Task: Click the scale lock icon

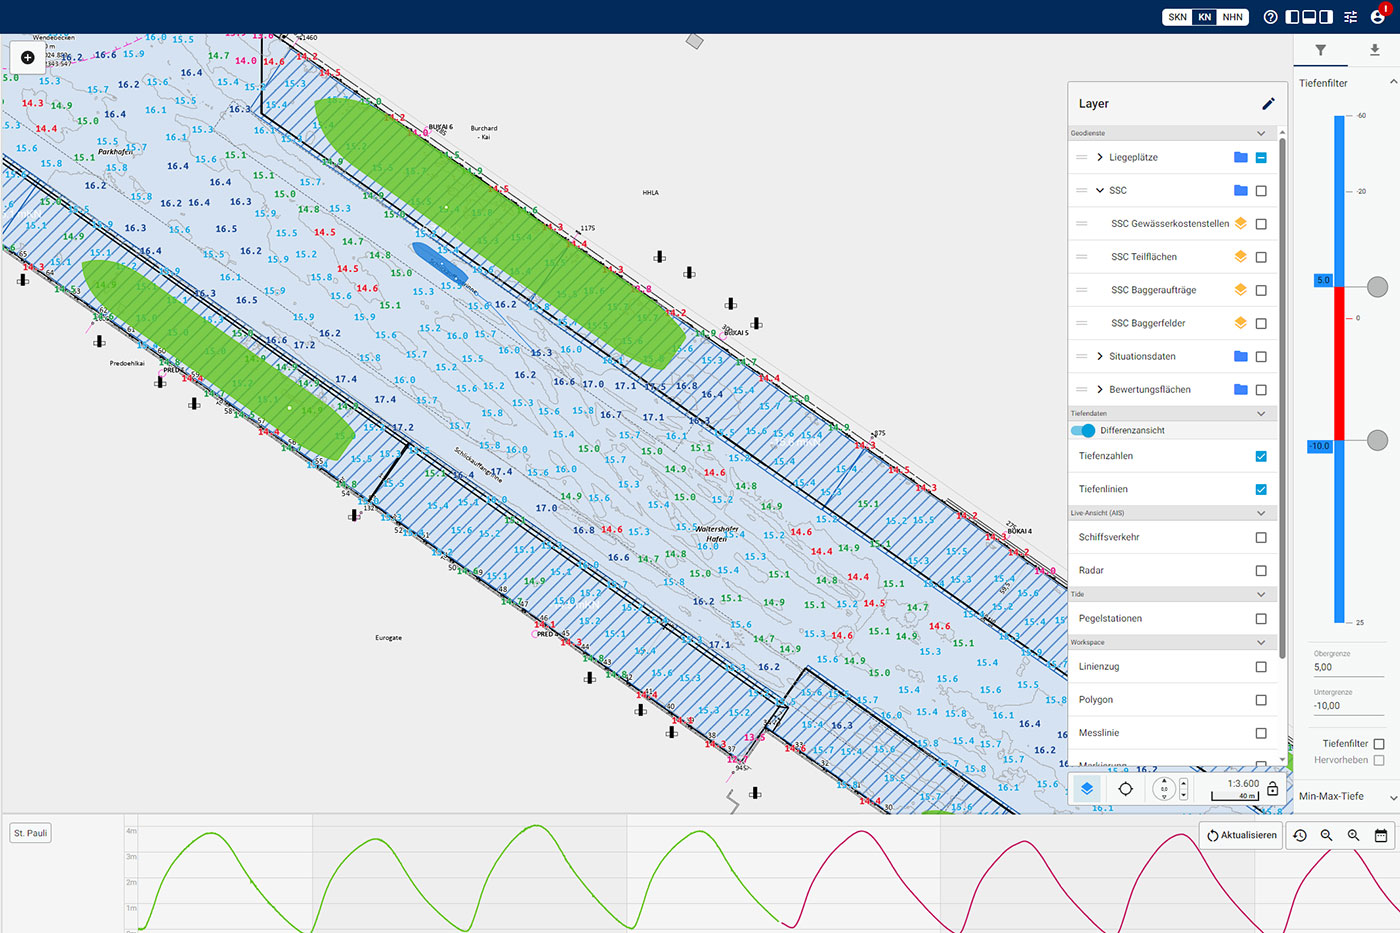Action: click(x=1272, y=789)
